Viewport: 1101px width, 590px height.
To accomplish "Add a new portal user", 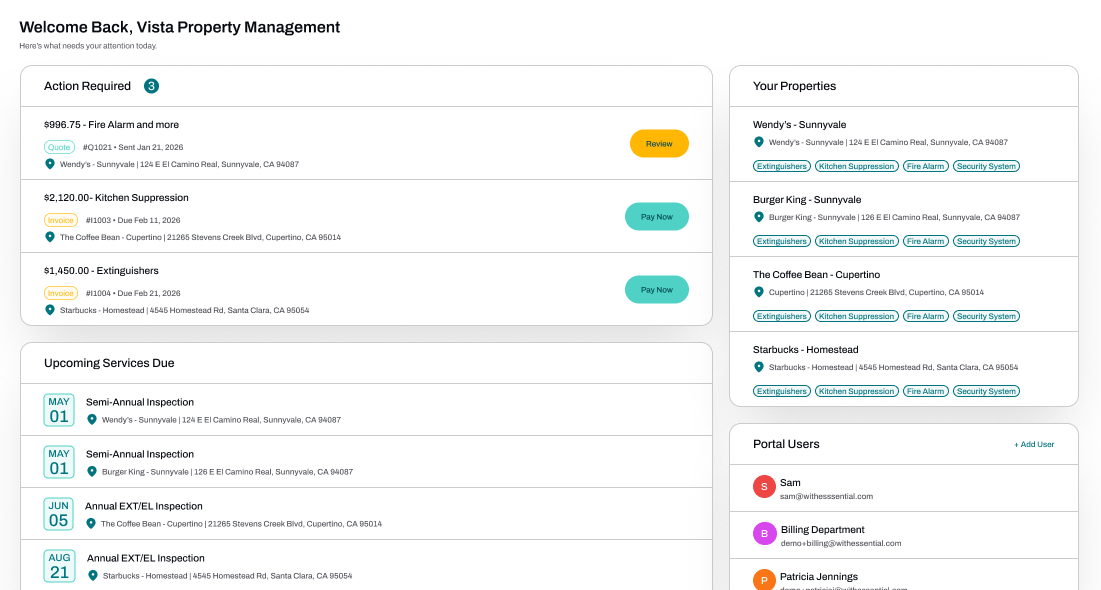I will pos(1034,445).
